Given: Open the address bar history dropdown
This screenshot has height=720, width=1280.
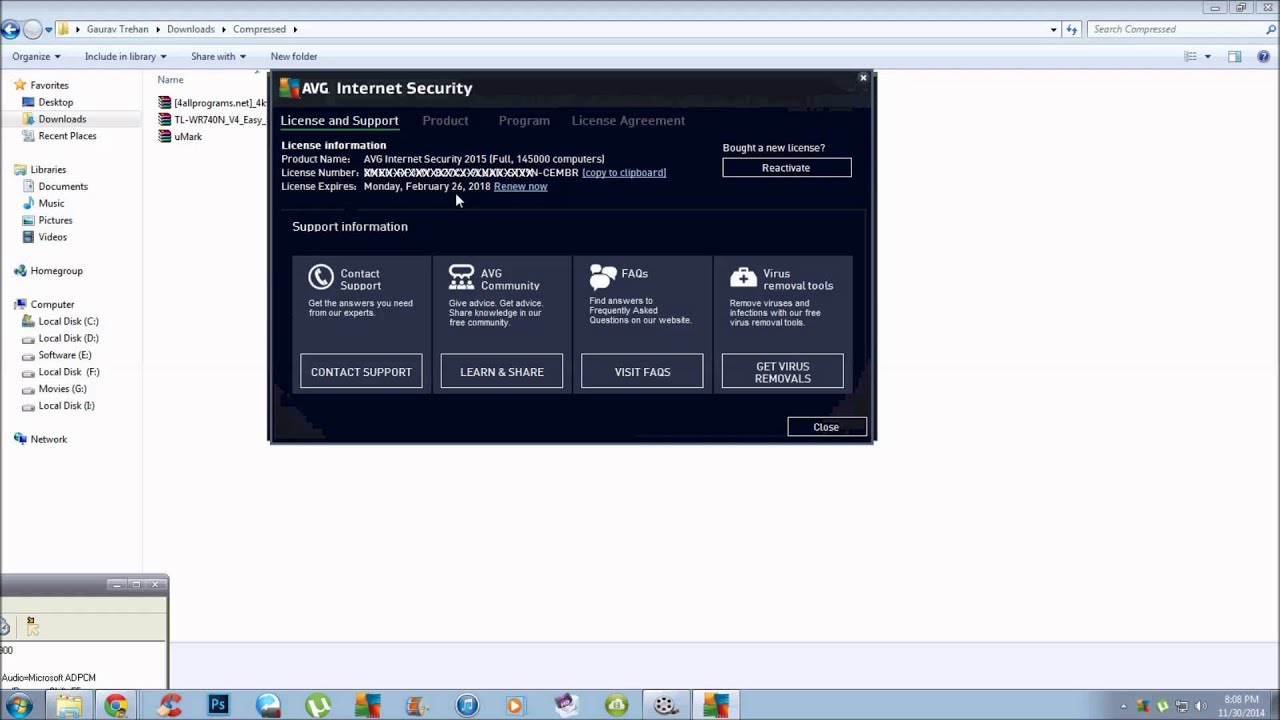Looking at the screenshot, I should [1053, 30].
